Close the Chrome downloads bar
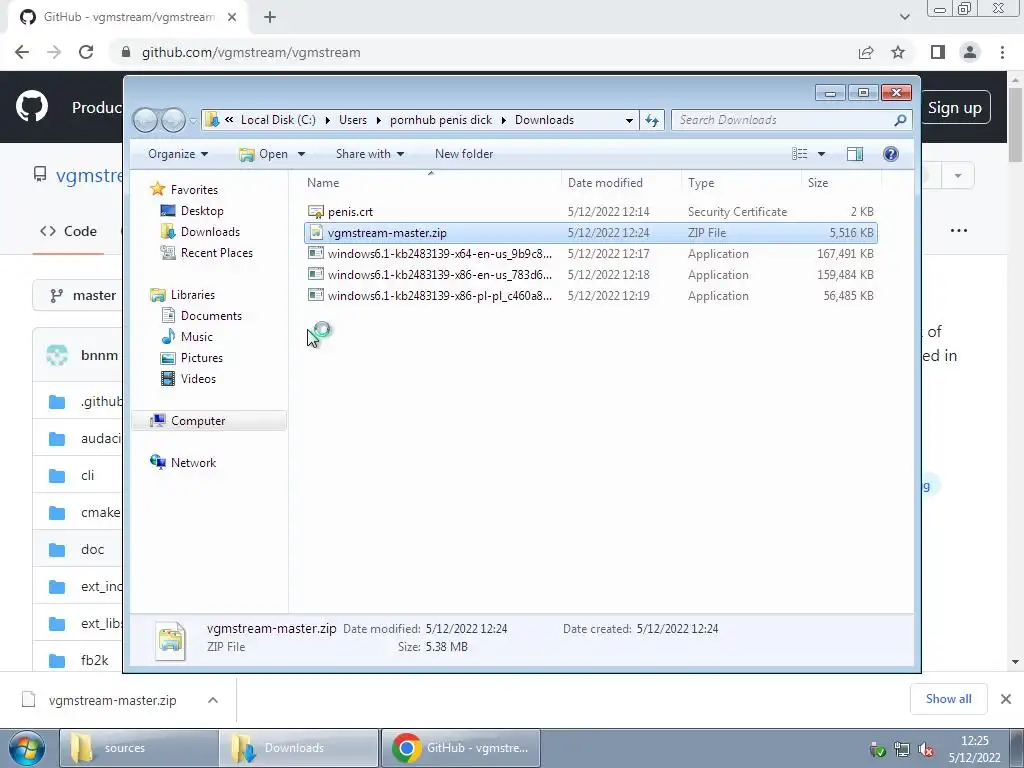1024x768 pixels. pyautogui.click(x=1006, y=699)
